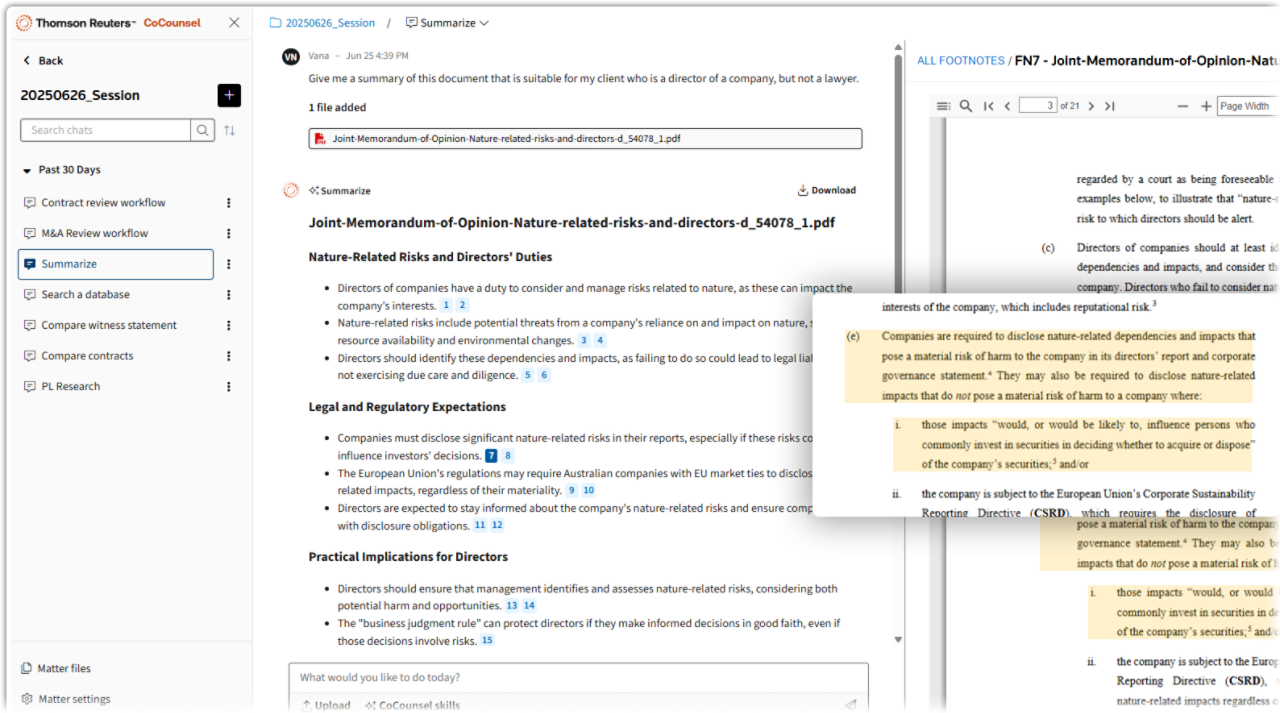Open the Contract review workflow chat

(x=103, y=203)
